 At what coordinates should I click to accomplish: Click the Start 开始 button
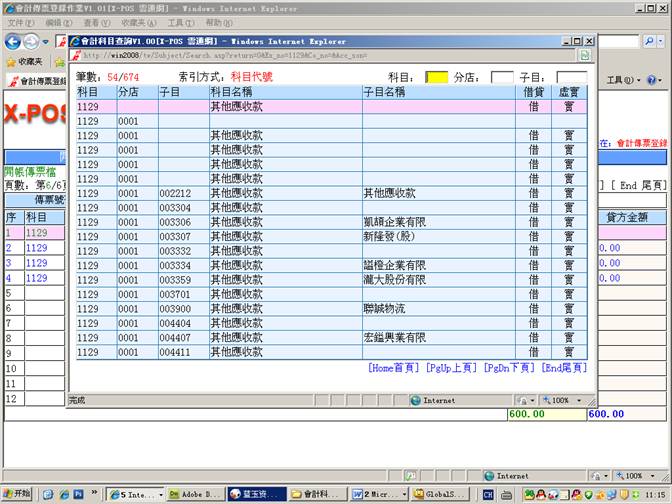click(17, 494)
